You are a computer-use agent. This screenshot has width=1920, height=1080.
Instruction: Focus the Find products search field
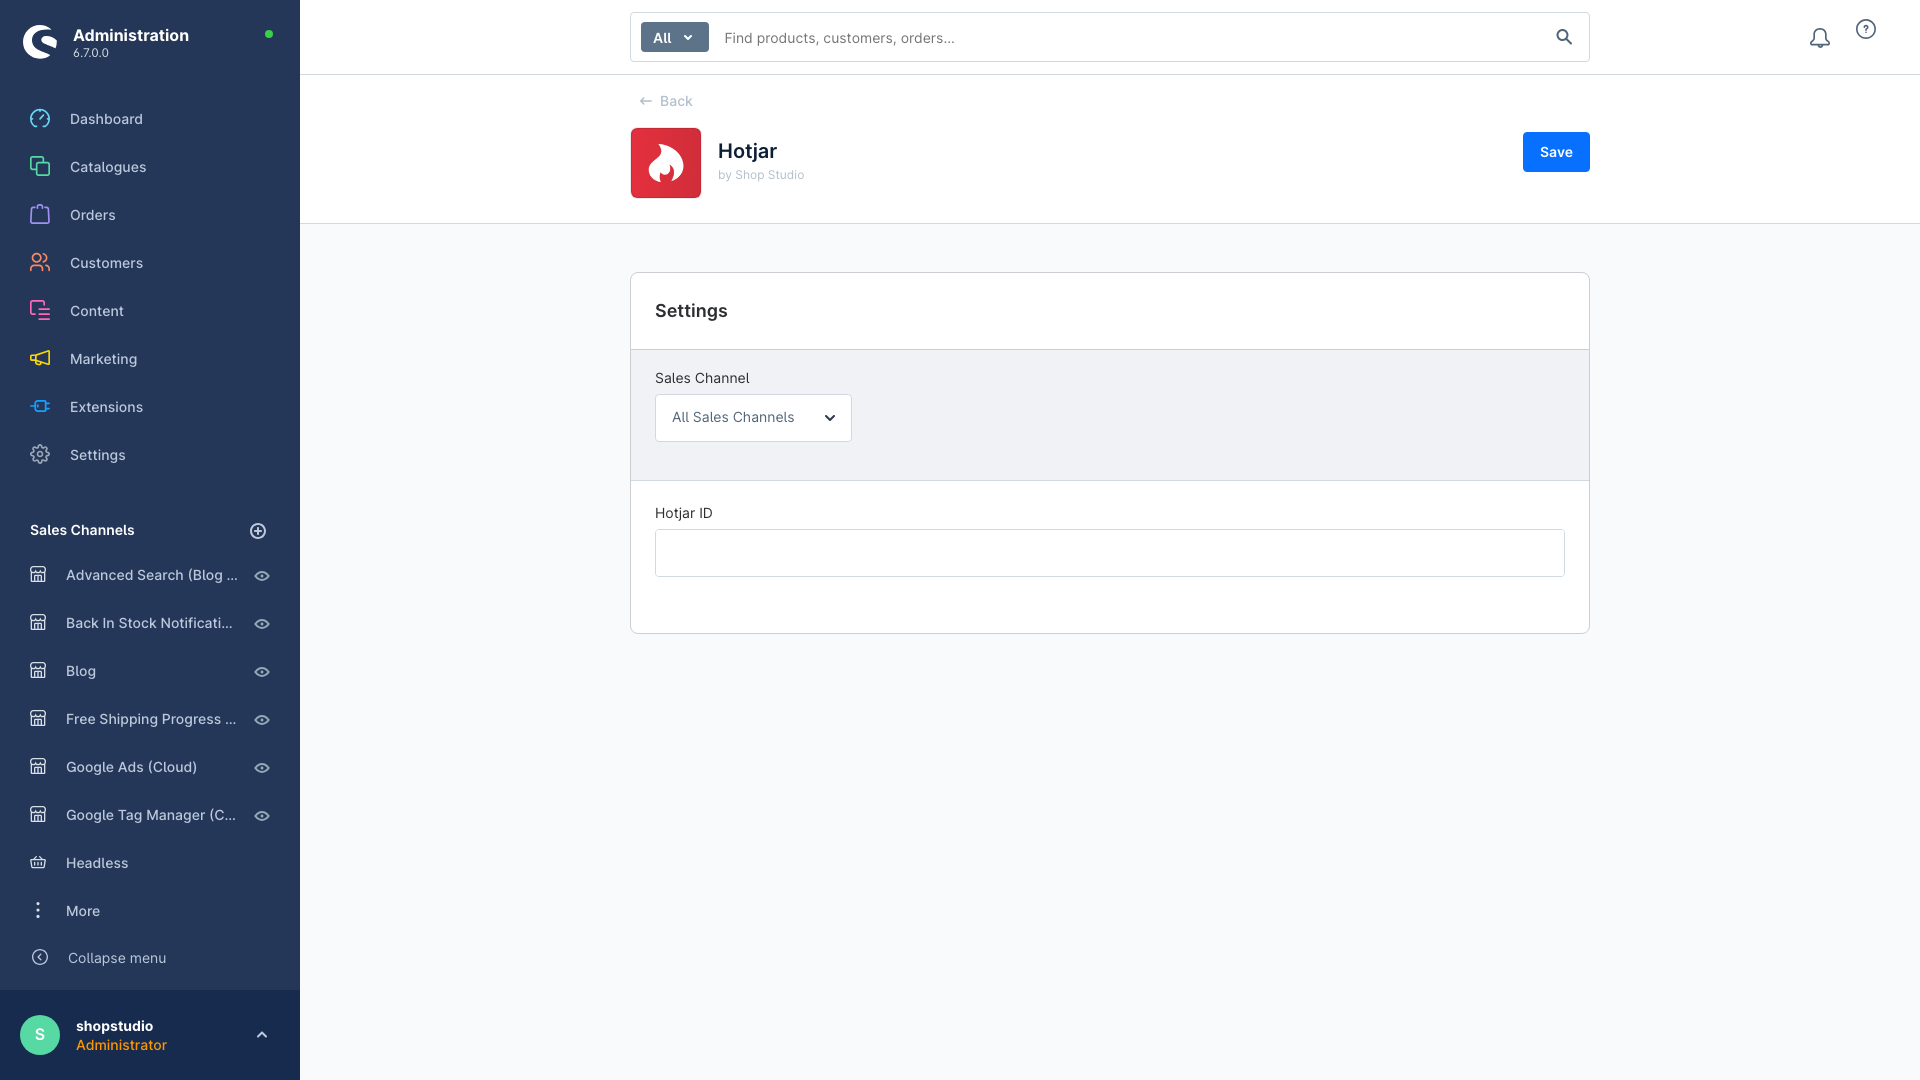point(1130,38)
